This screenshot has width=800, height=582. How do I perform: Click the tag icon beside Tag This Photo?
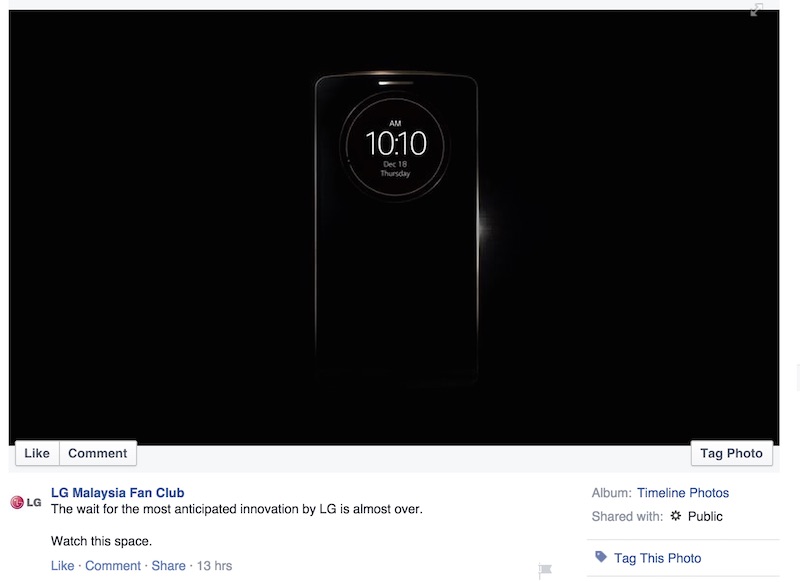pos(601,557)
